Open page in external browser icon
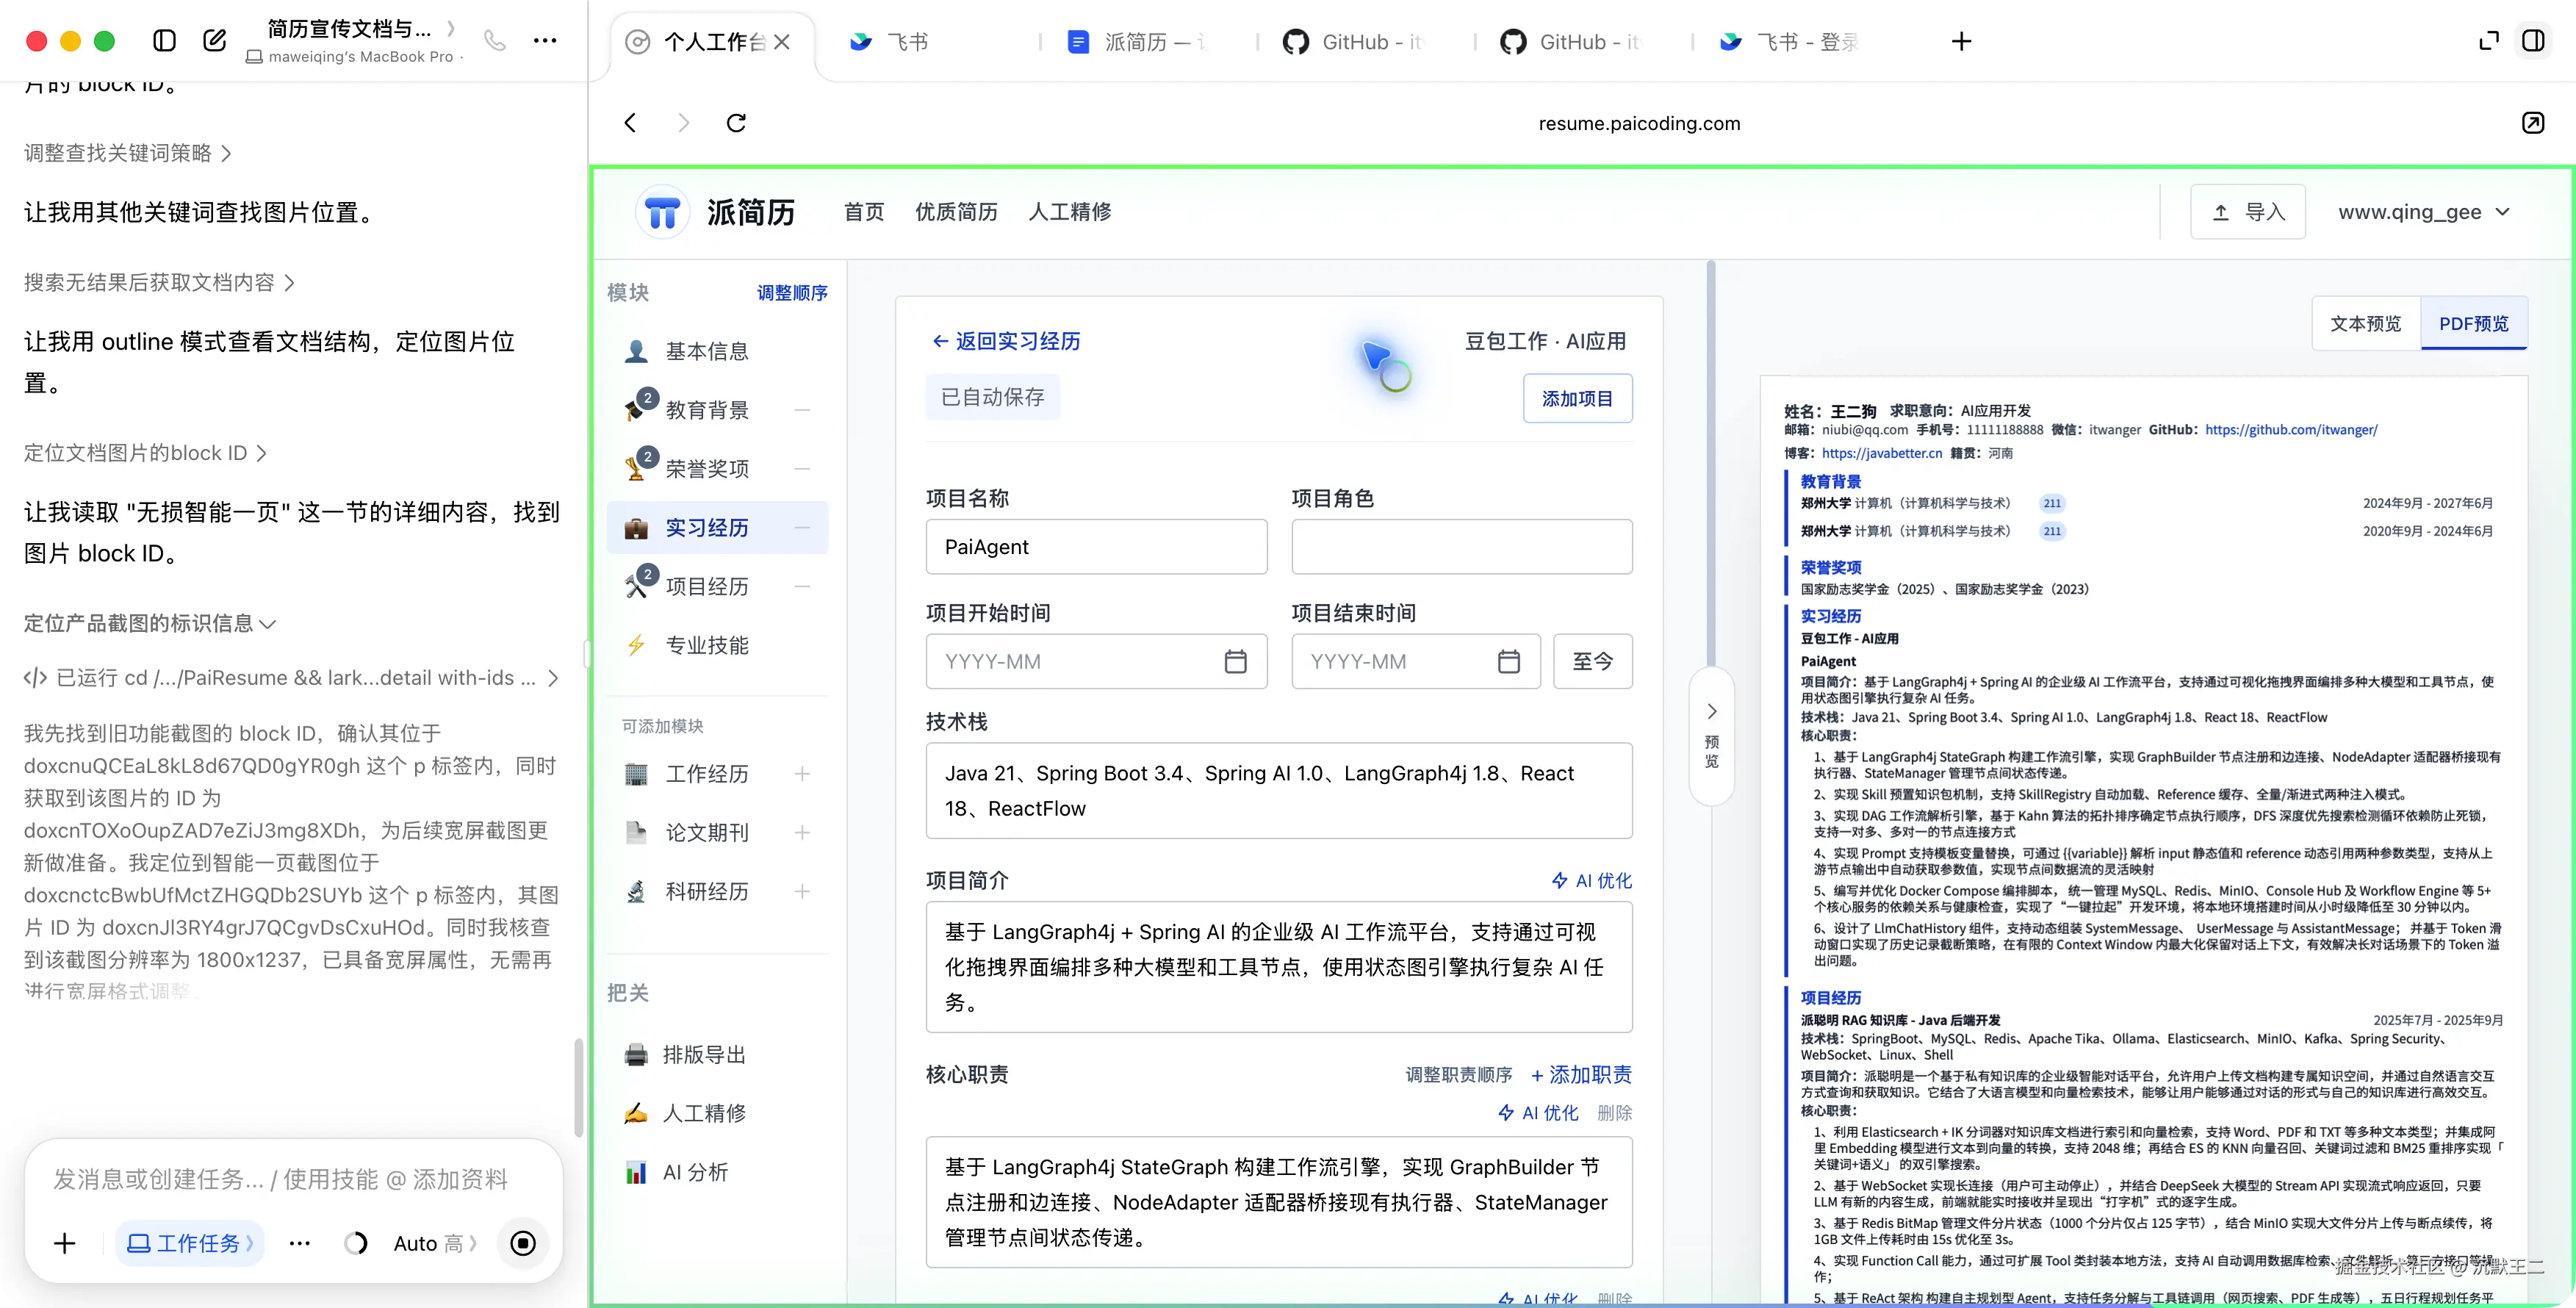 [2532, 123]
